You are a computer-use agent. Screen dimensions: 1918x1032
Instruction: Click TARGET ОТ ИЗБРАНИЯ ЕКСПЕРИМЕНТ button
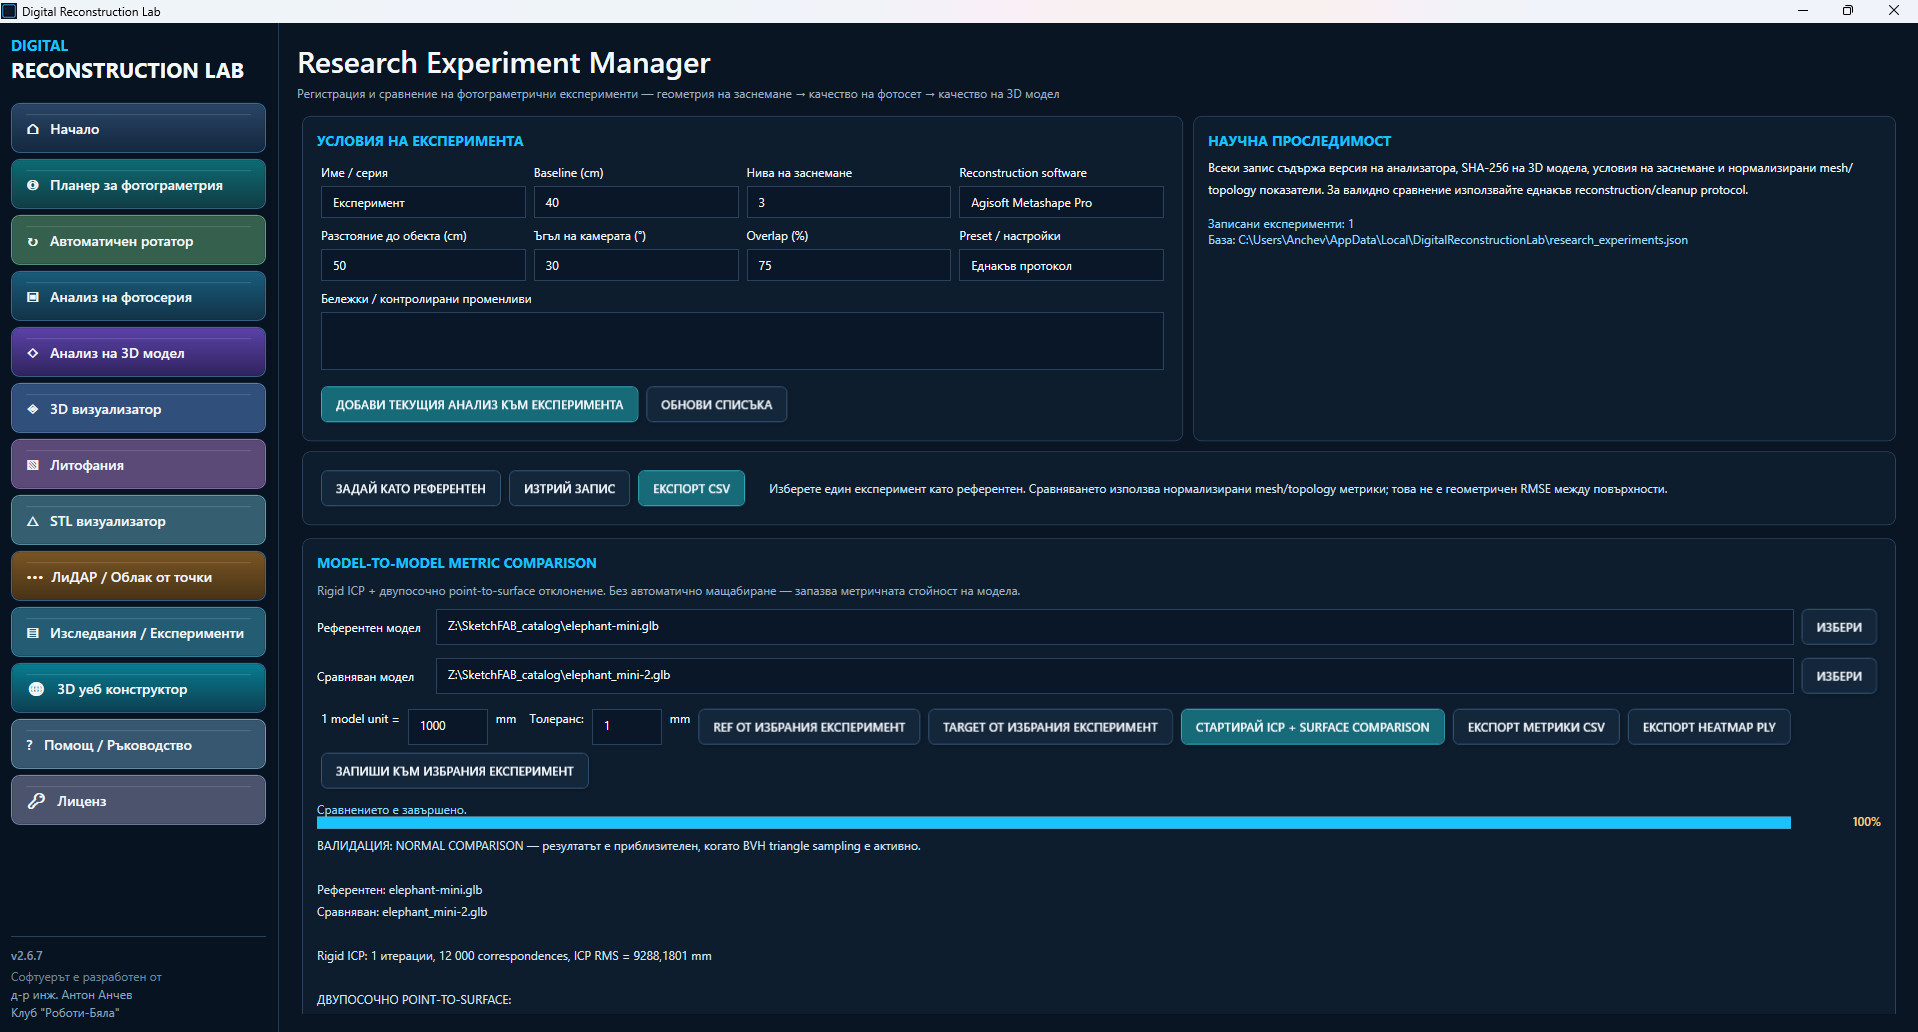[x=1050, y=727]
